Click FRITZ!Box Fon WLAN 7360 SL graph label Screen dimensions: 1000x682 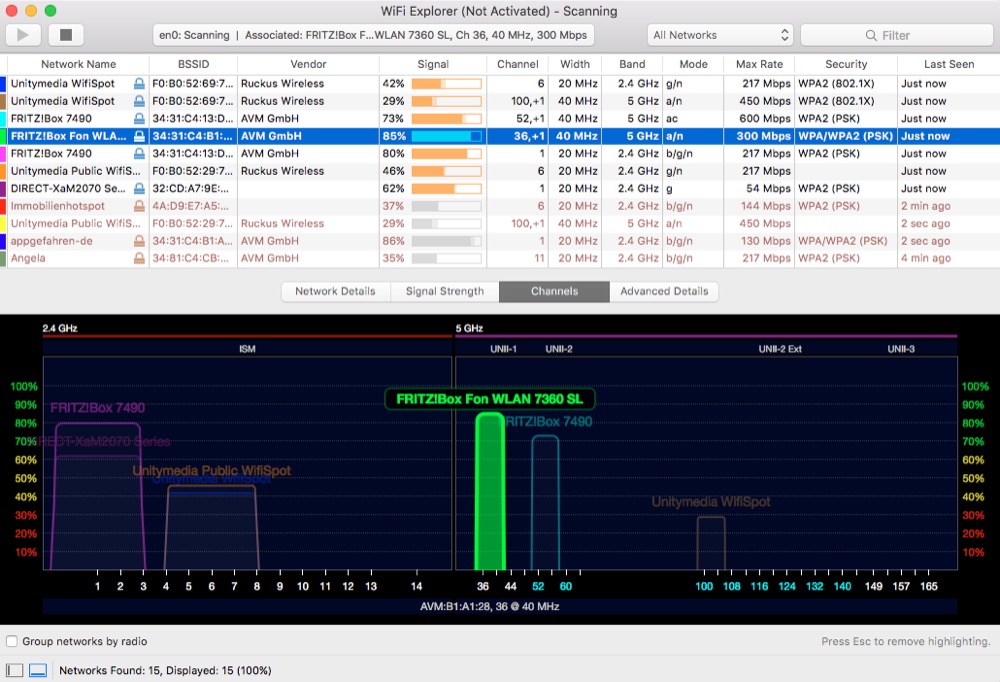(x=490, y=398)
